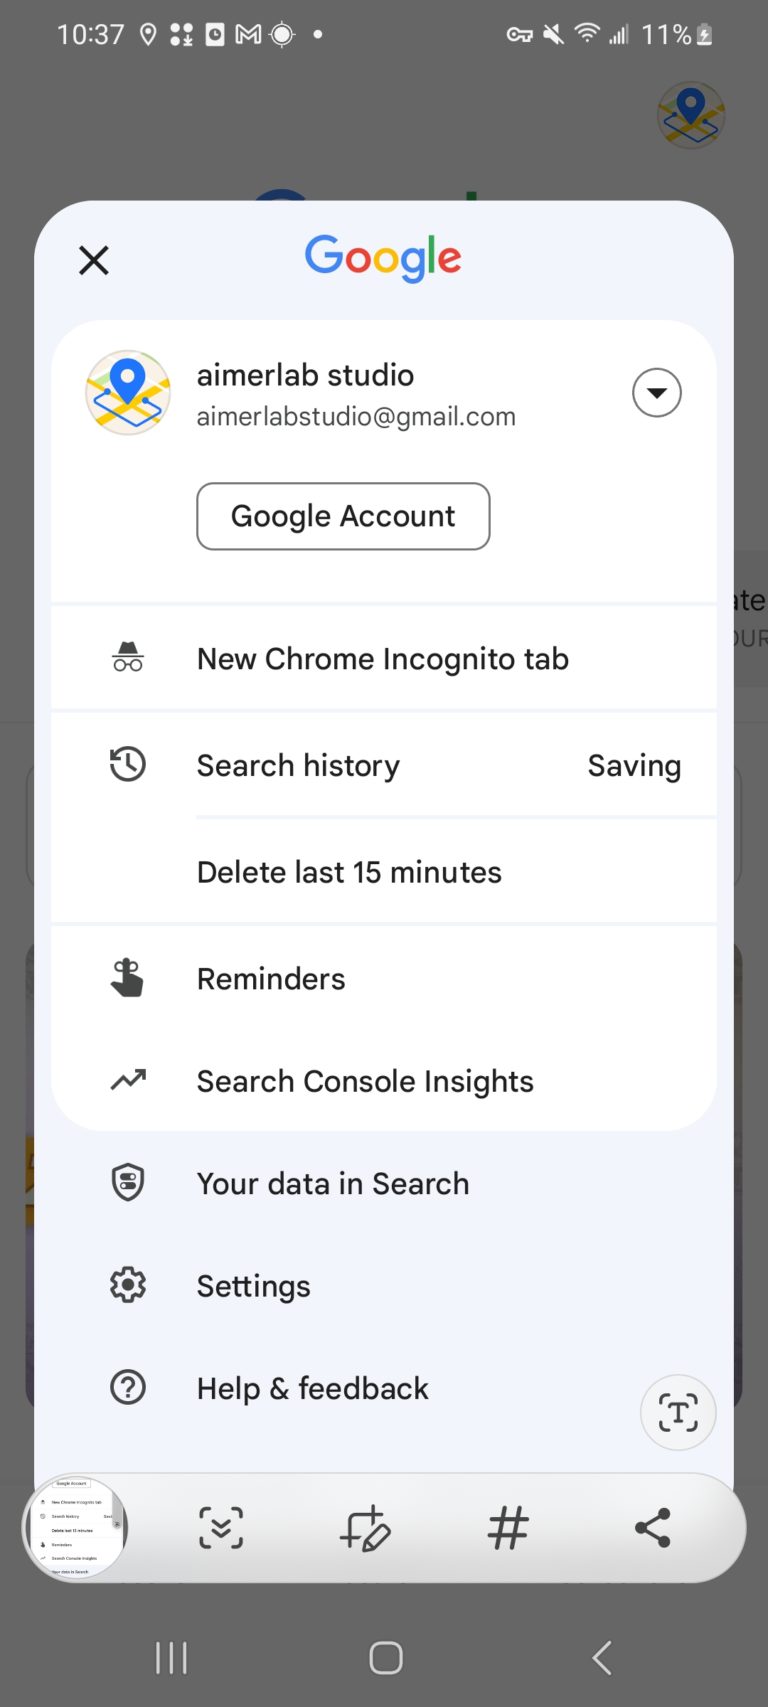Image resolution: width=768 pixels, height=1707 pixels.
Task: Open Your data in Search
Action: 333,1184
